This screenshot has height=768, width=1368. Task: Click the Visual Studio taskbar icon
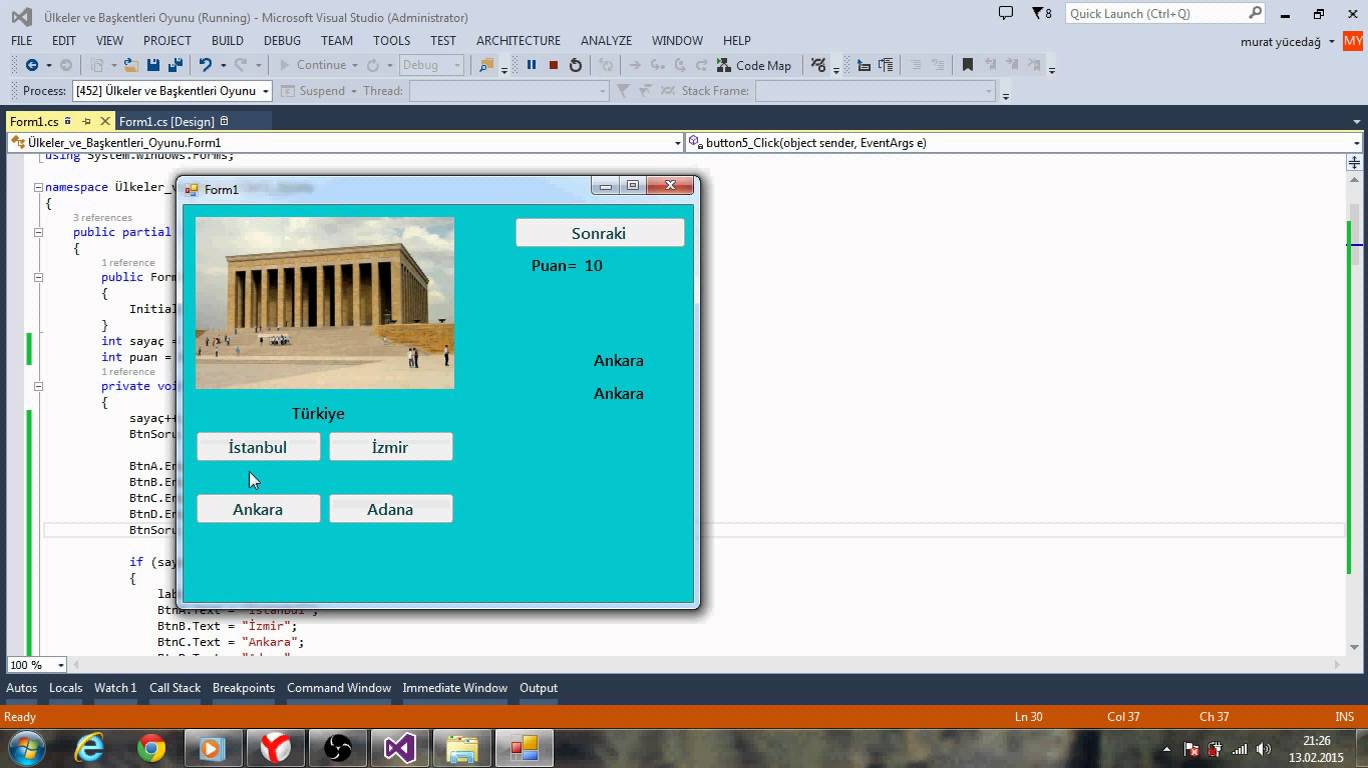click(x=400, y=748)
